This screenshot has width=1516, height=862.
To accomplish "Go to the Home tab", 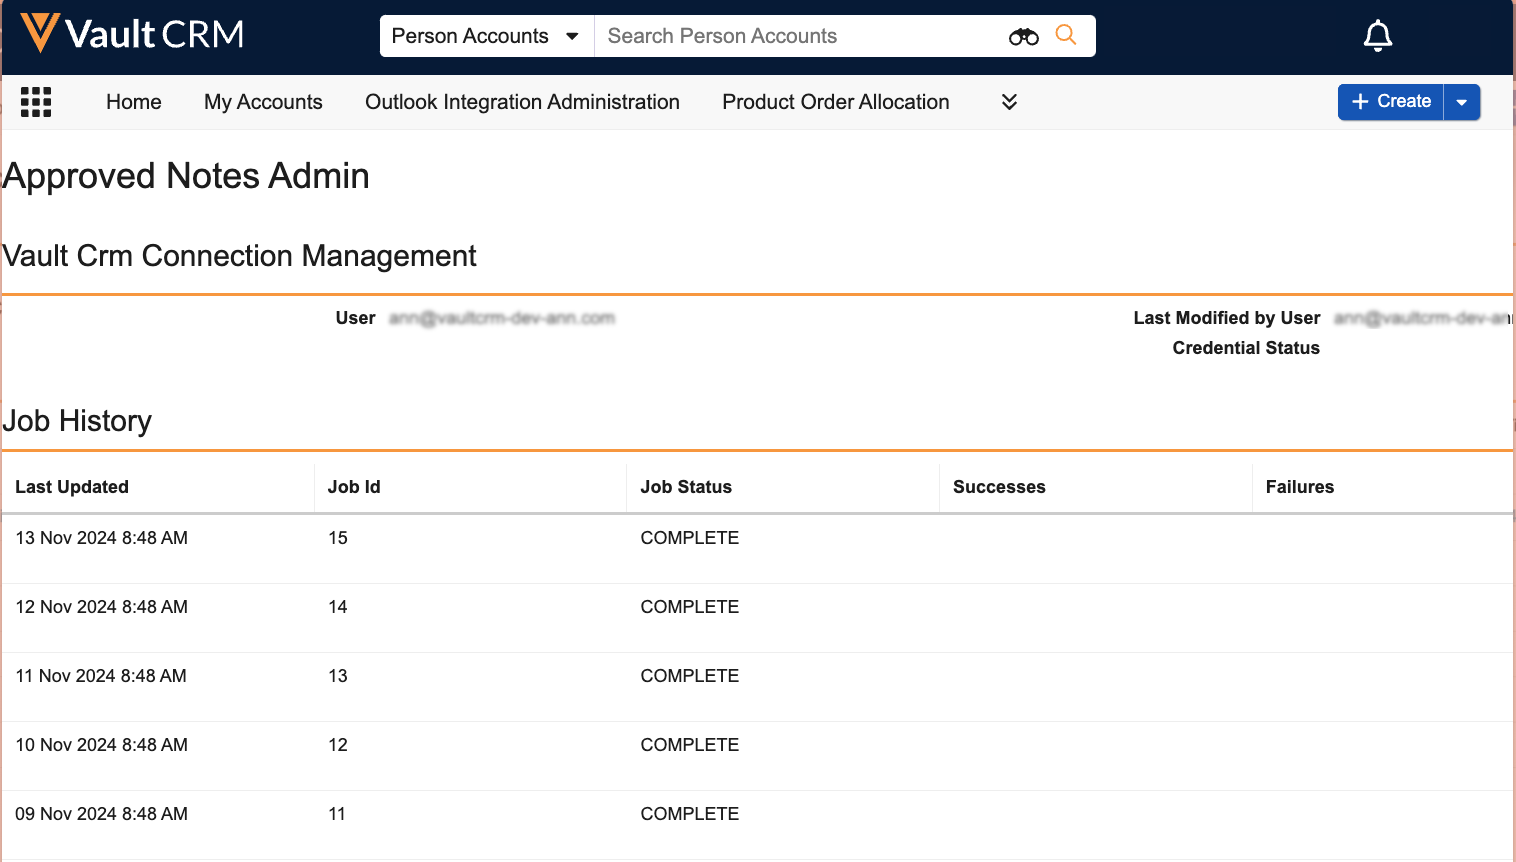I will tap(134, 102).
